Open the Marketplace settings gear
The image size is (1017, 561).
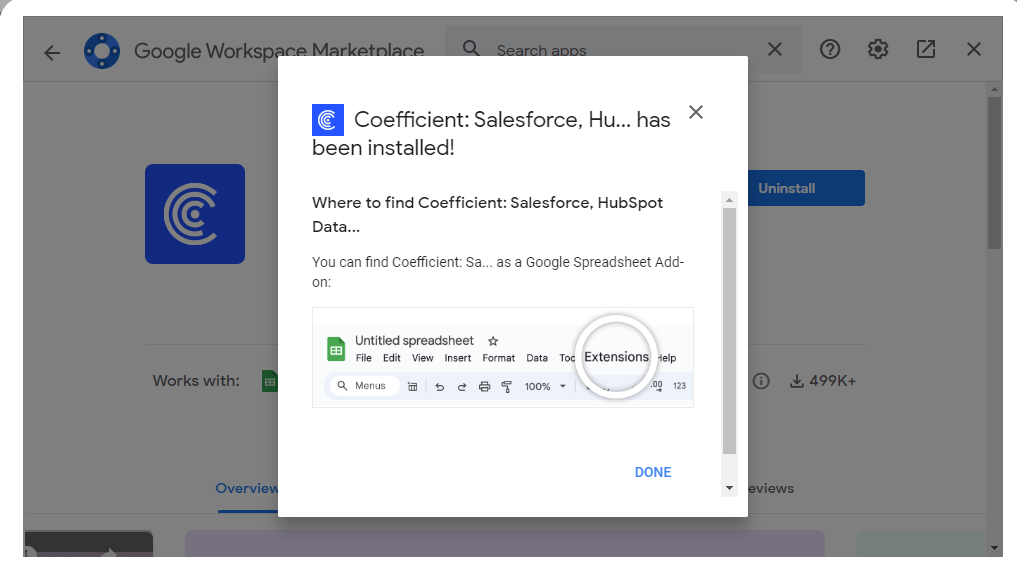pyautogui.click(x=878, y=49)
